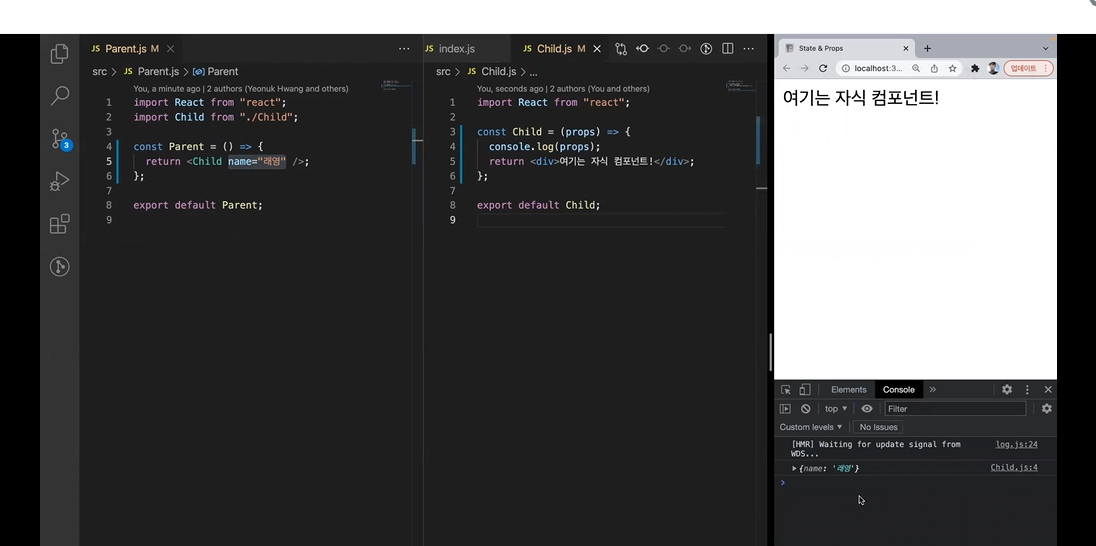1096x546 pixels.
Task: Reload the localhost page in Chrome
Action: 823,68
